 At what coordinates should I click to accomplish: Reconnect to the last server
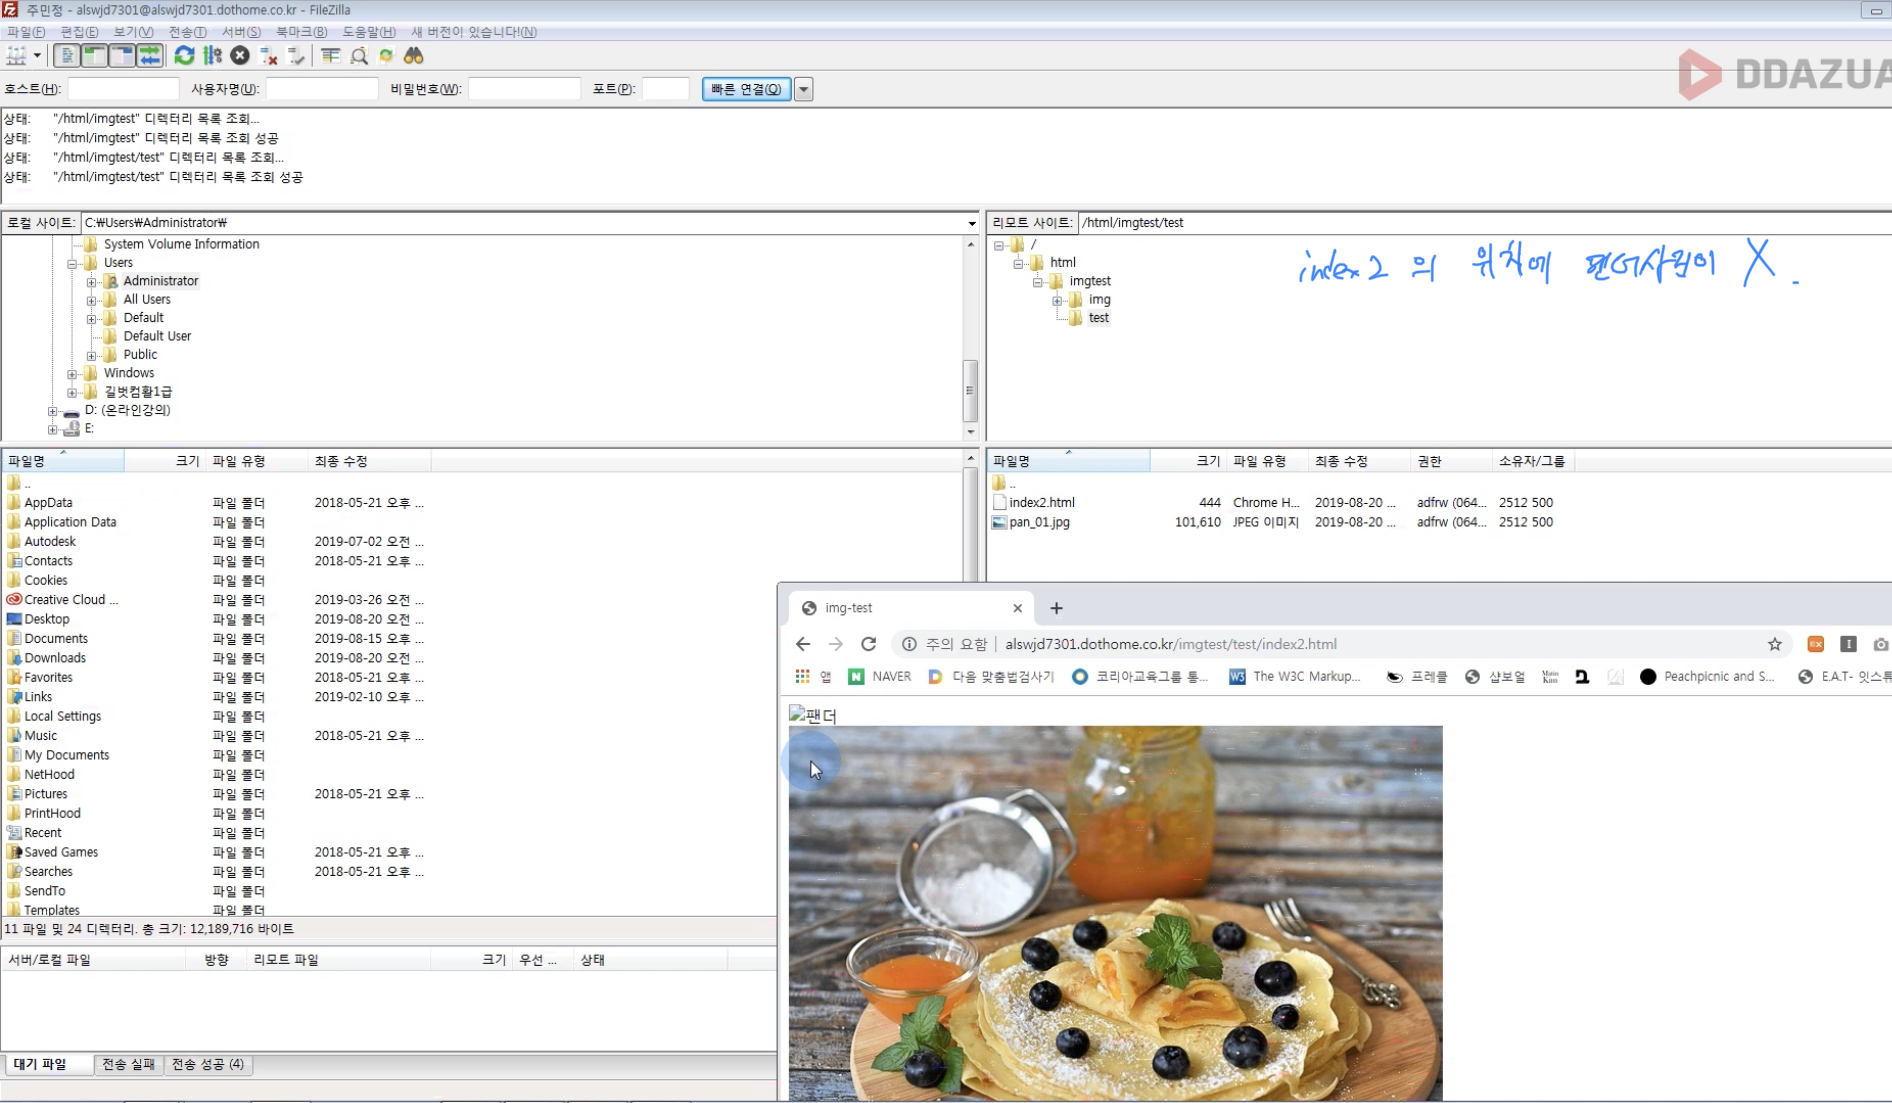click(296, 56)
